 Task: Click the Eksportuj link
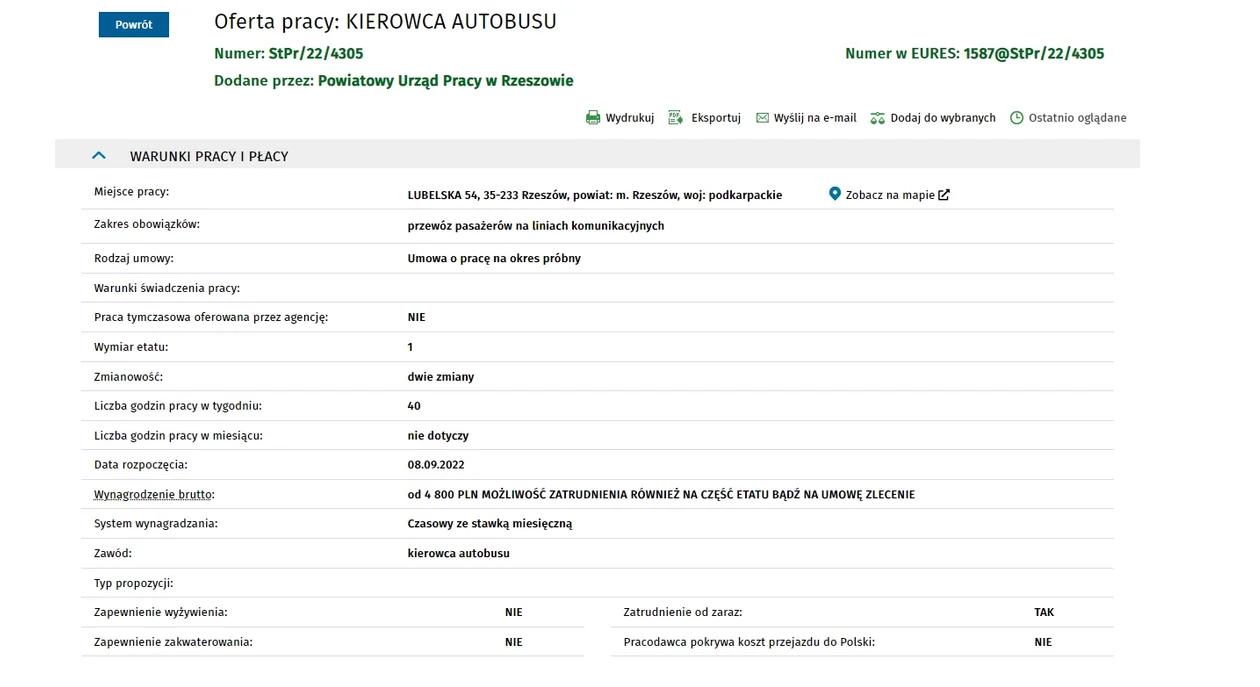[716, 118]
